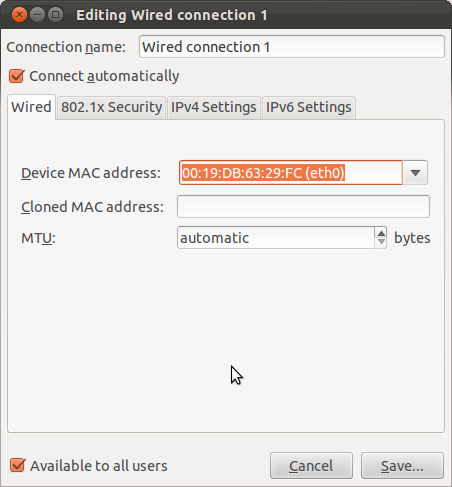Viewport: 452px width, 487px height.
Task: Switch to the 802.1x Security tab
Action: tap(111, 107)
